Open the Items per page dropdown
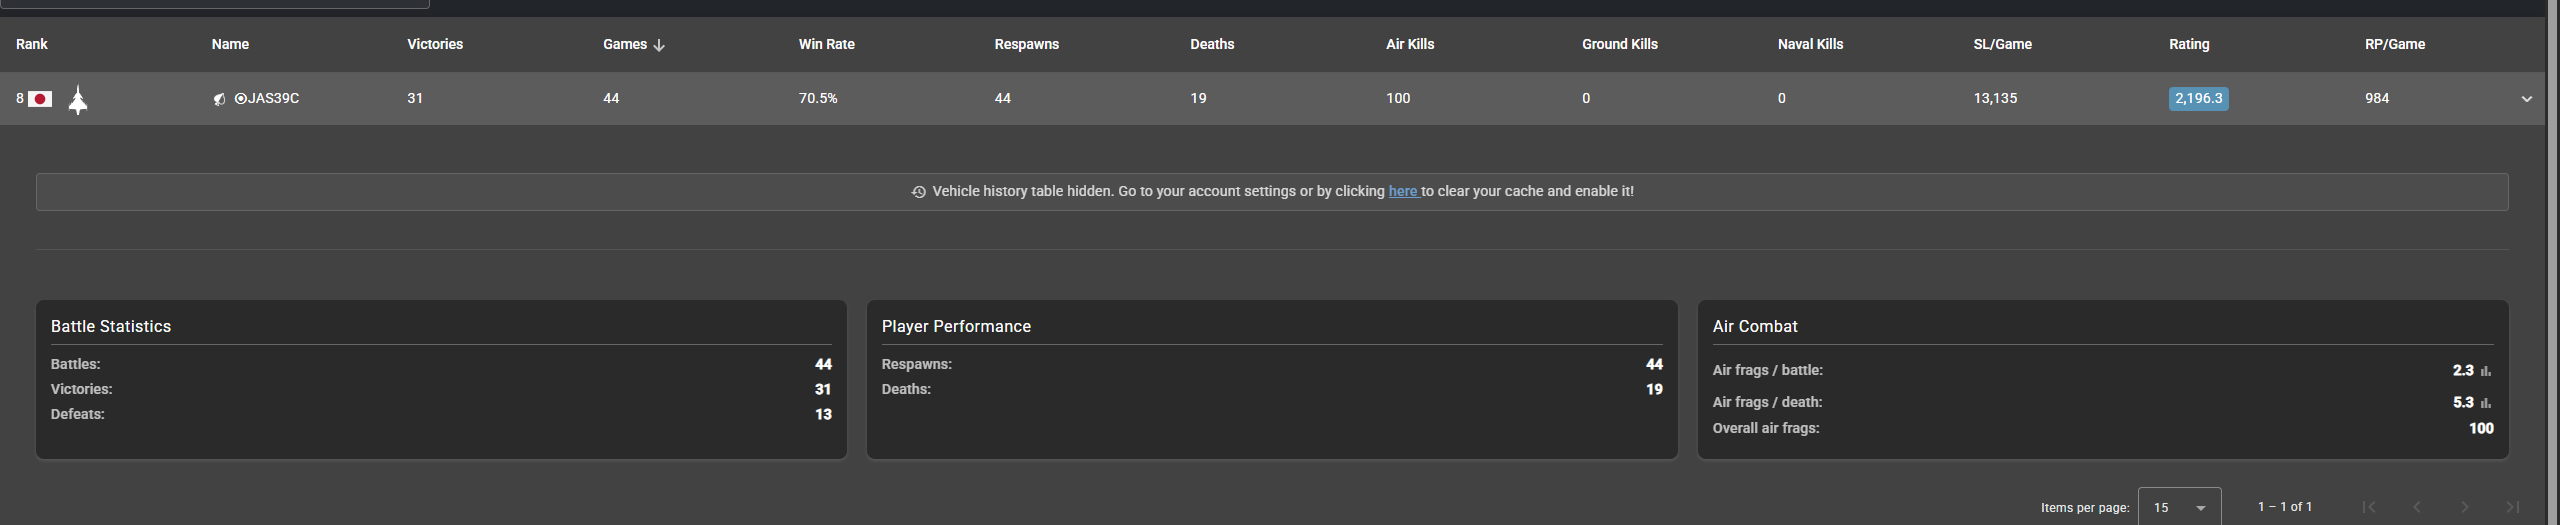 pos(2179,507)
